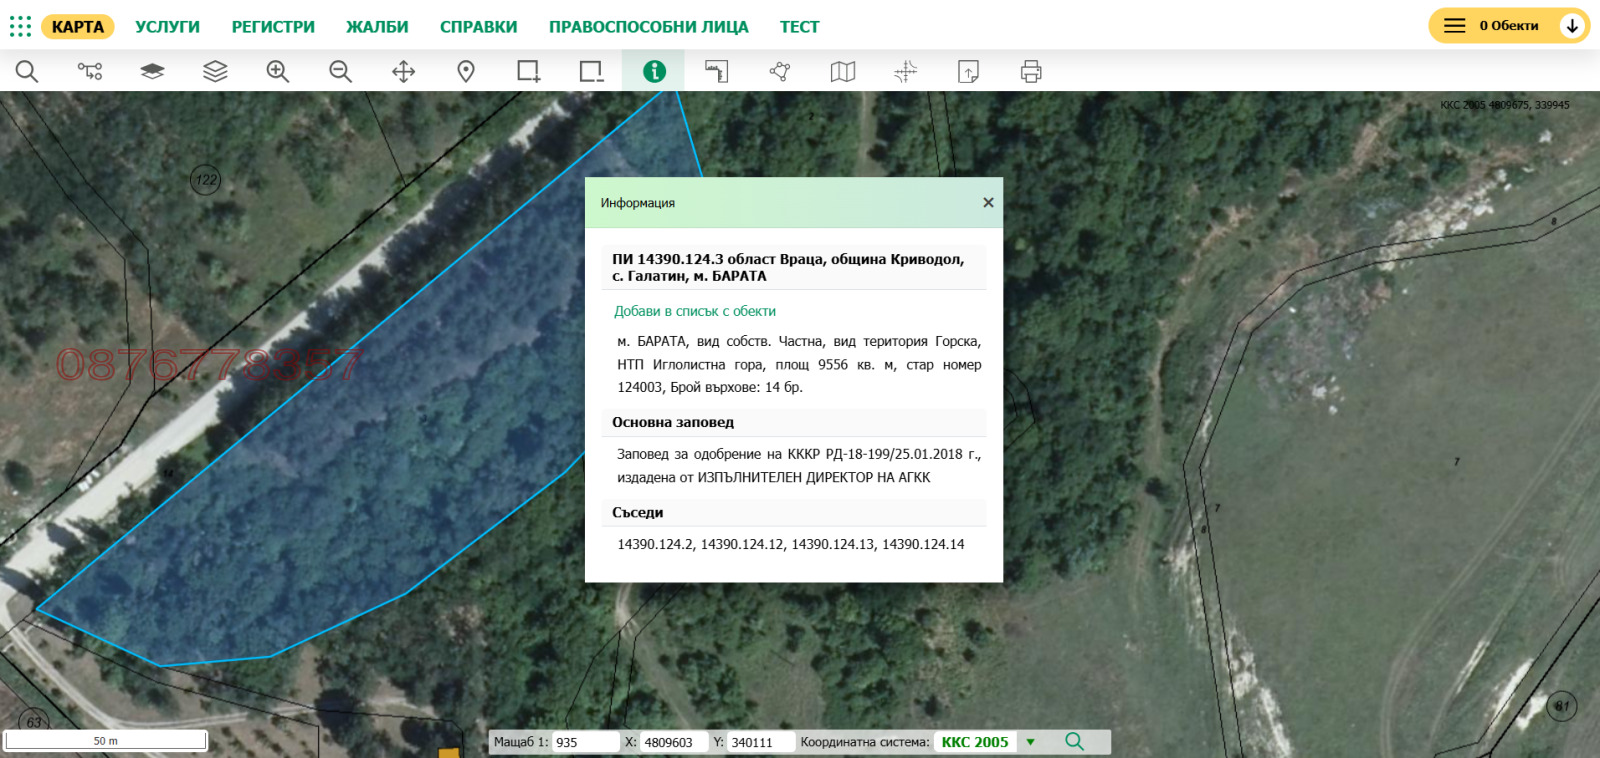Image resolution: width=1600 pixels, height=758 pixels.
Task: Open the folded map icon tool
Action: point(843,71)
